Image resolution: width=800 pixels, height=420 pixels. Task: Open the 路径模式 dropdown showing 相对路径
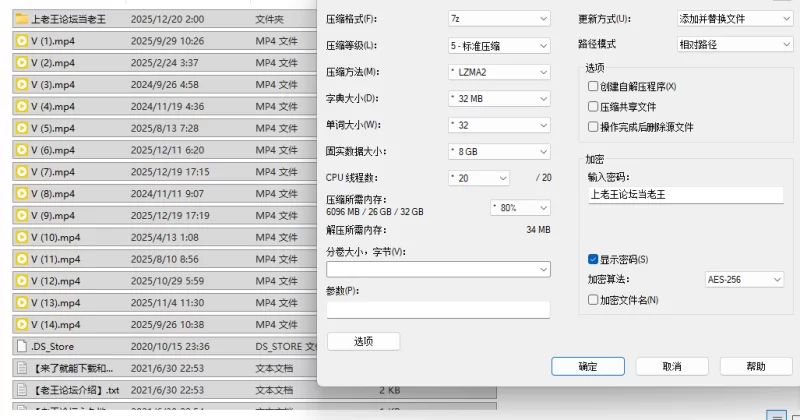pyautogui.click(x=735, y=44)
